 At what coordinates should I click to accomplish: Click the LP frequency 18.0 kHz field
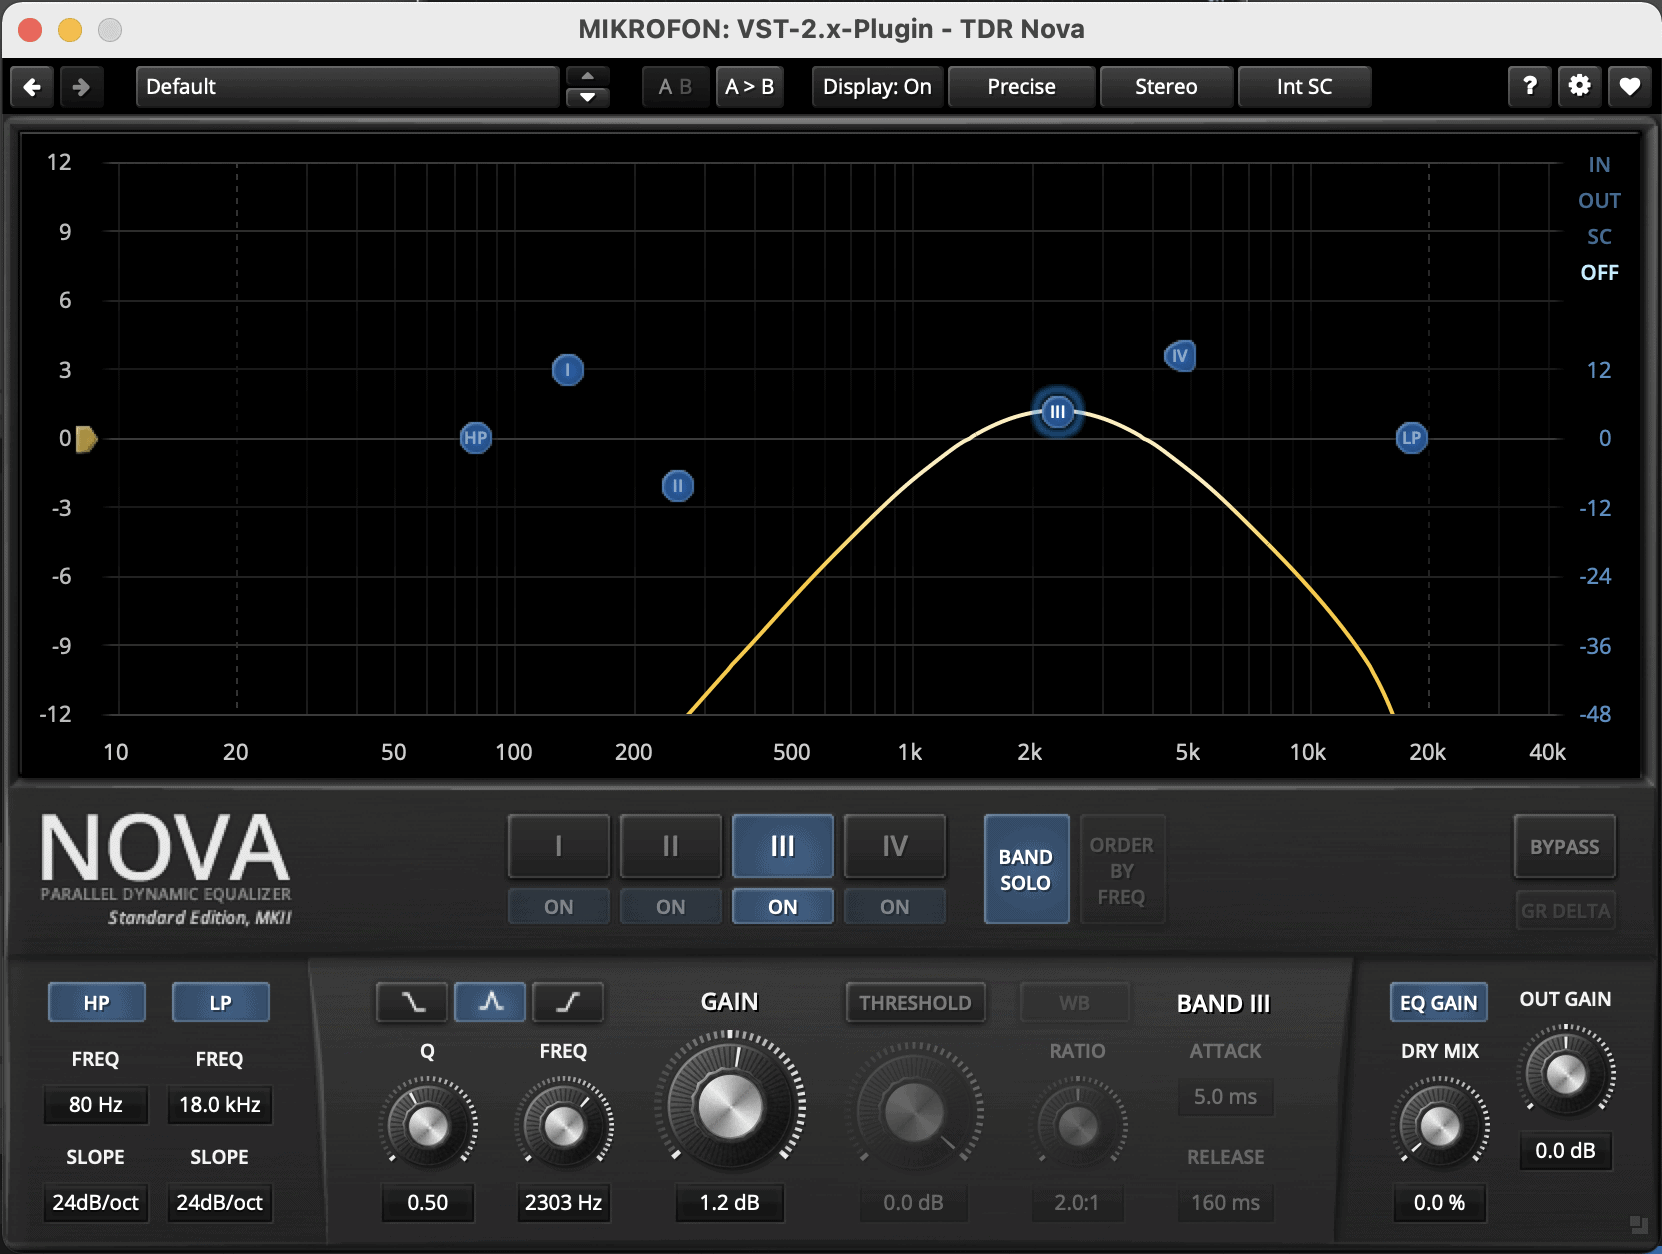[220, 1105]
